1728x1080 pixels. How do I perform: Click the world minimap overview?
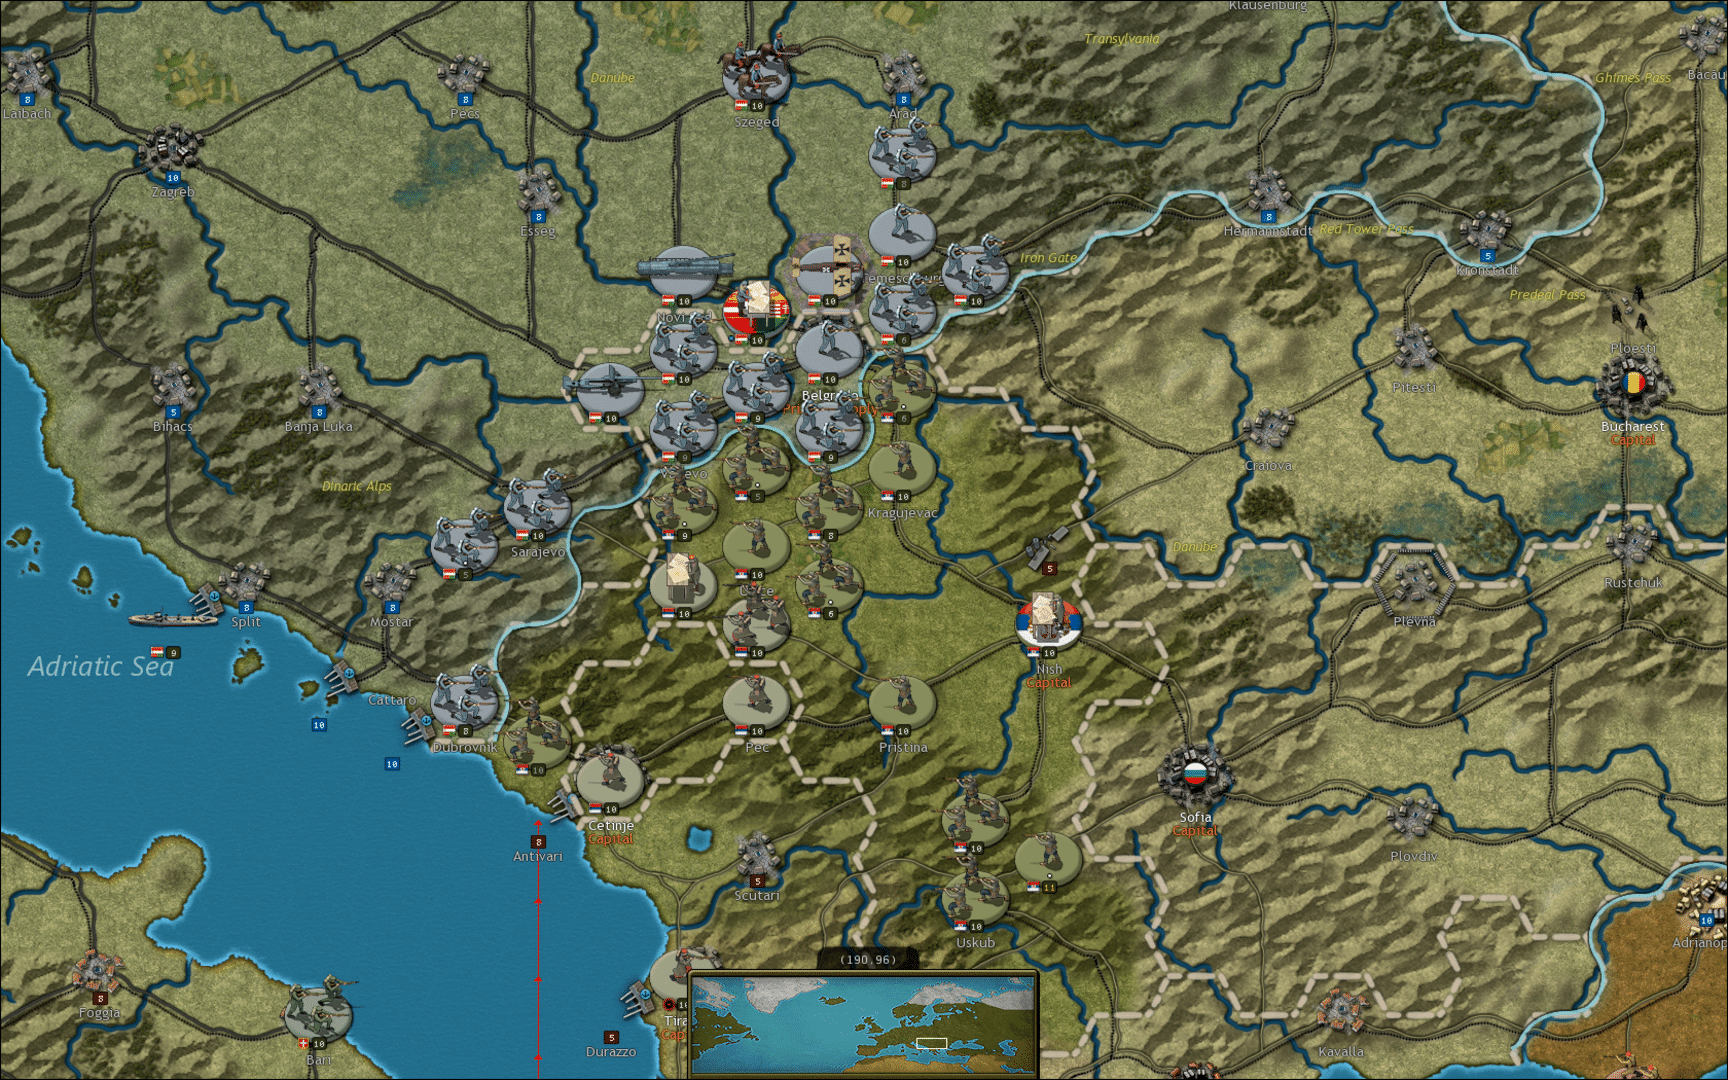pyautogui.click(x=864, y=1024)
